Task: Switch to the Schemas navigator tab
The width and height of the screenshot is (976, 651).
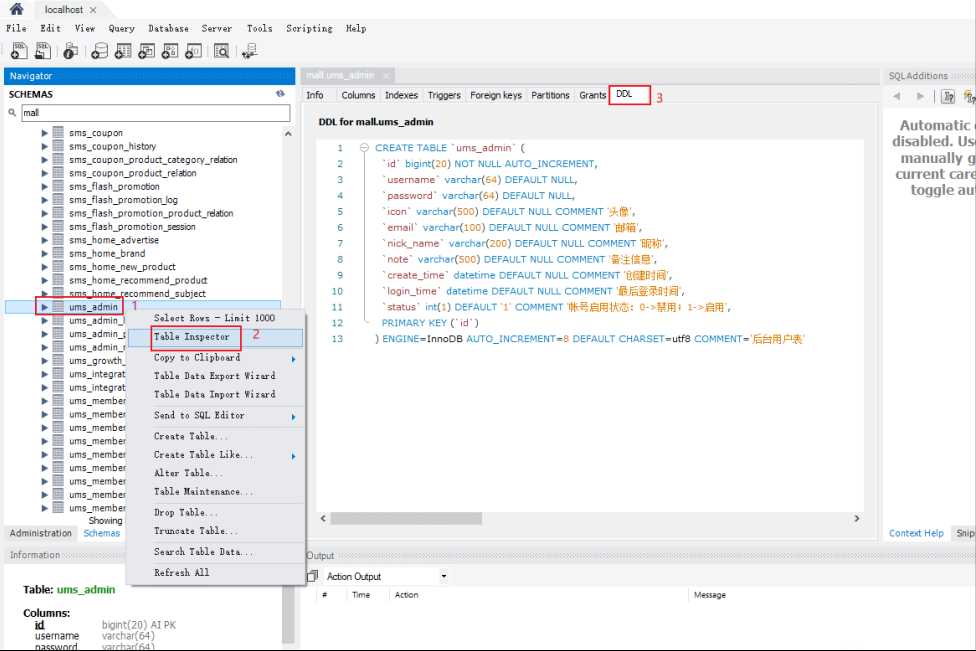Action: click(101, 533)
